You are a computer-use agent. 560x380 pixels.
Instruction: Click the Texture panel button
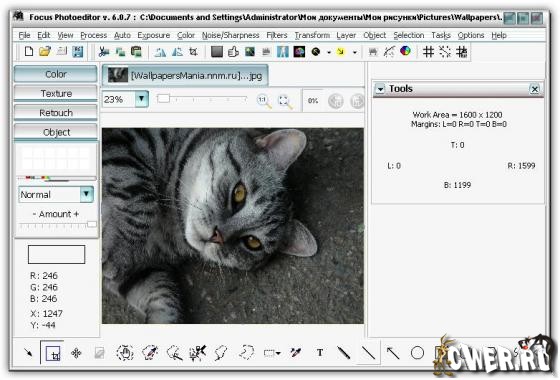(x=56, y=94)
